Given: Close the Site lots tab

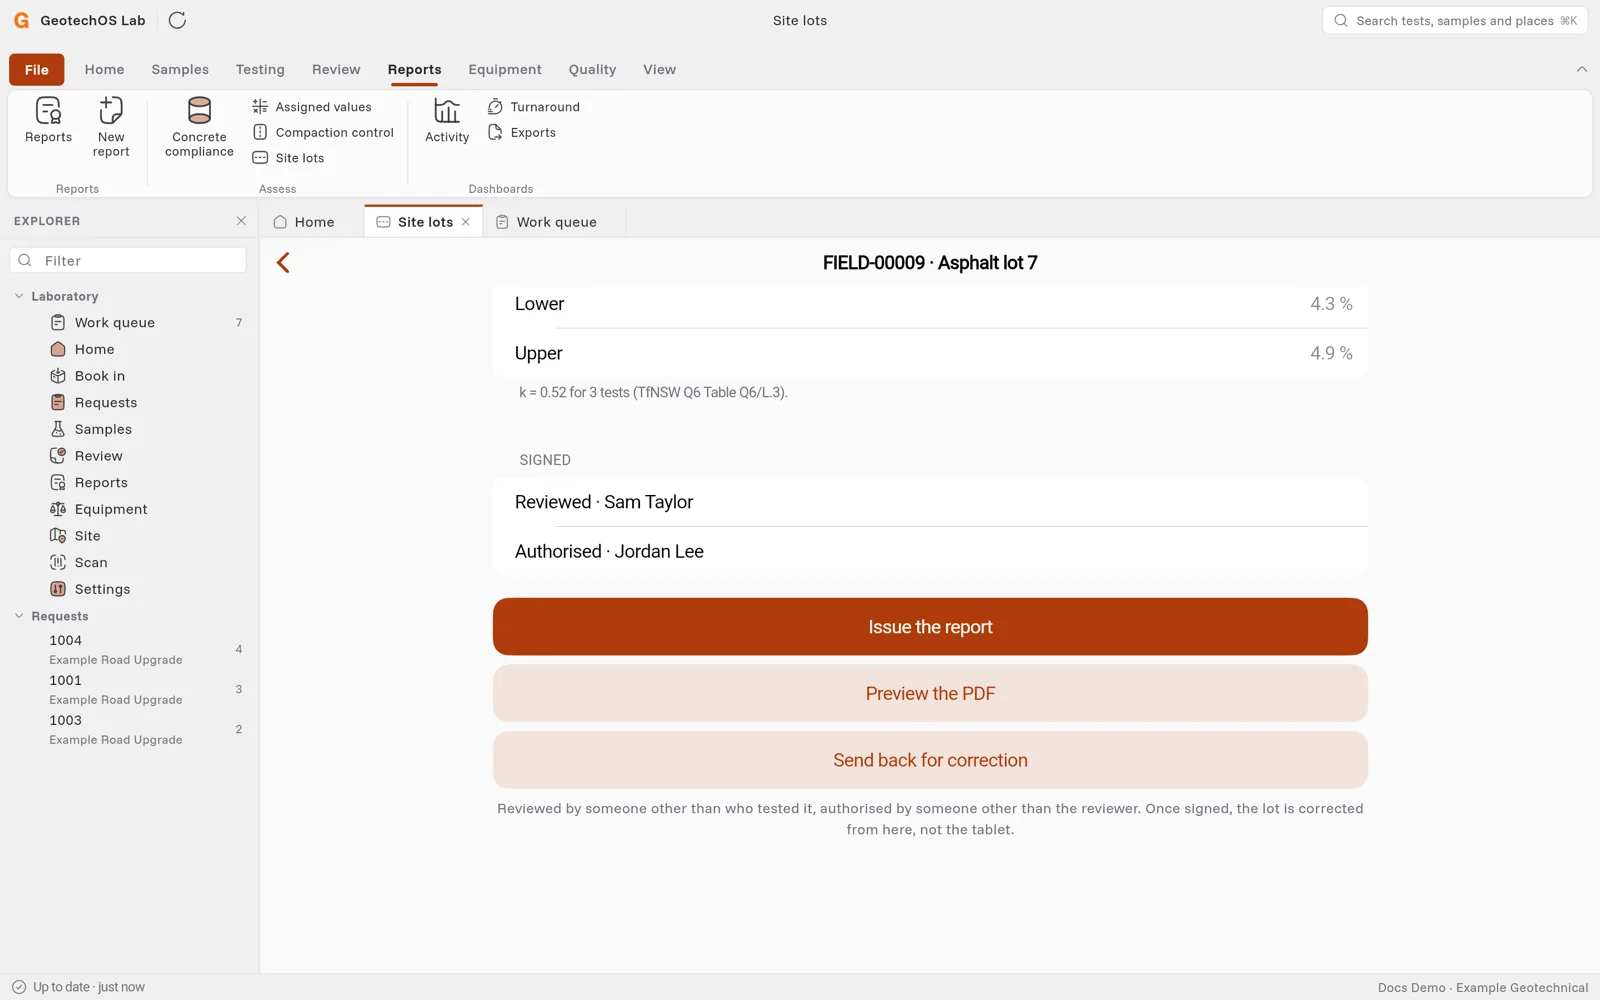Looking at the screenshot, I should coord(466,222).
